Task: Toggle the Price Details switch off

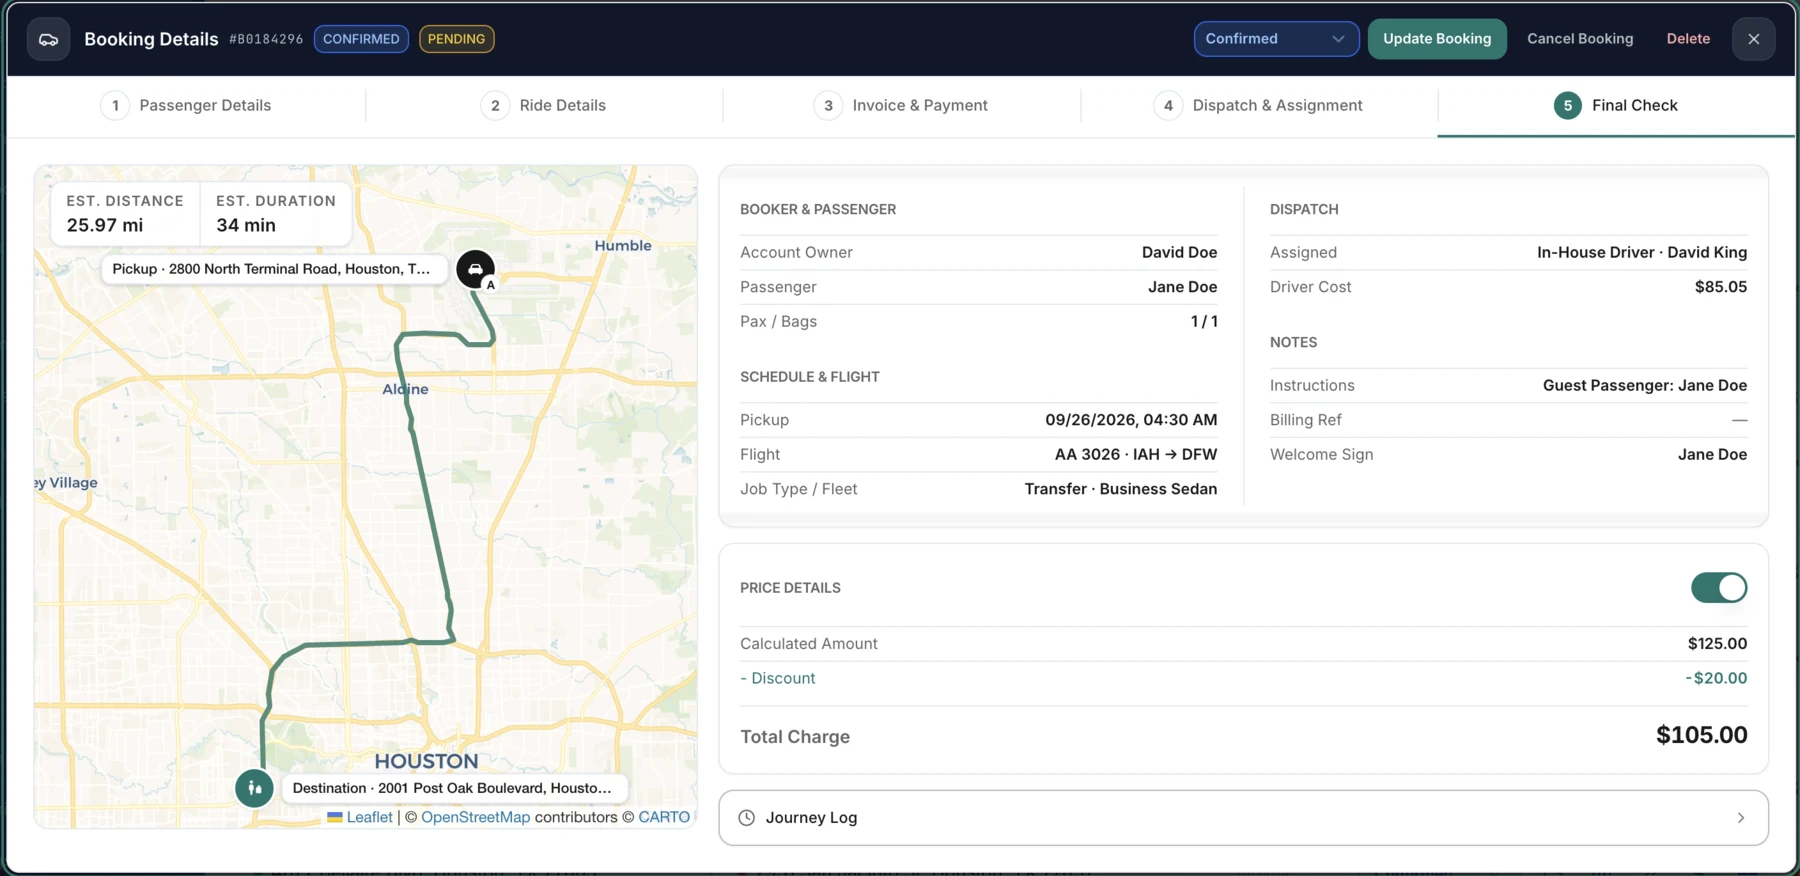Action: tap(1719, 588)
